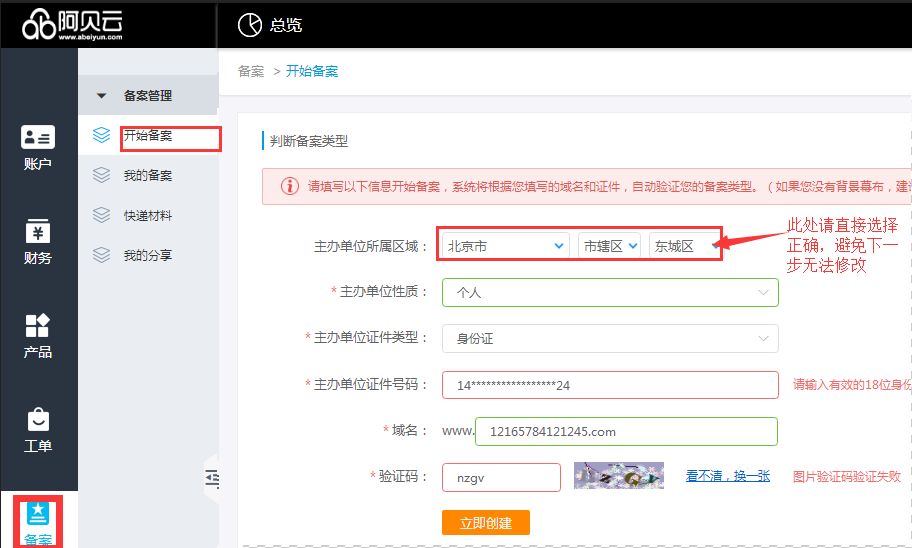
Task: Click layers icon beside 我的分享
Action: [101, 255]
